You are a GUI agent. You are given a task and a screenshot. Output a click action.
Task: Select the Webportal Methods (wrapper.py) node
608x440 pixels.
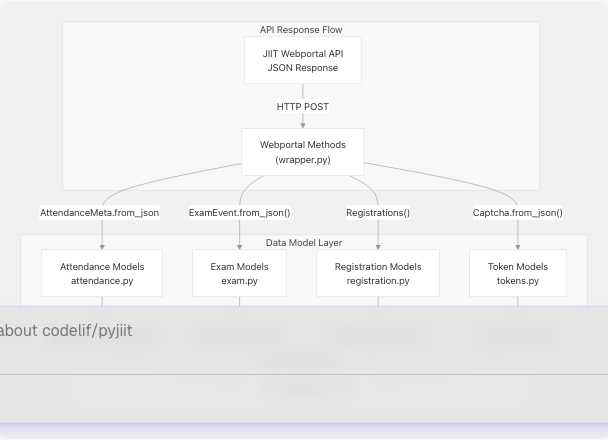[302, 152]
